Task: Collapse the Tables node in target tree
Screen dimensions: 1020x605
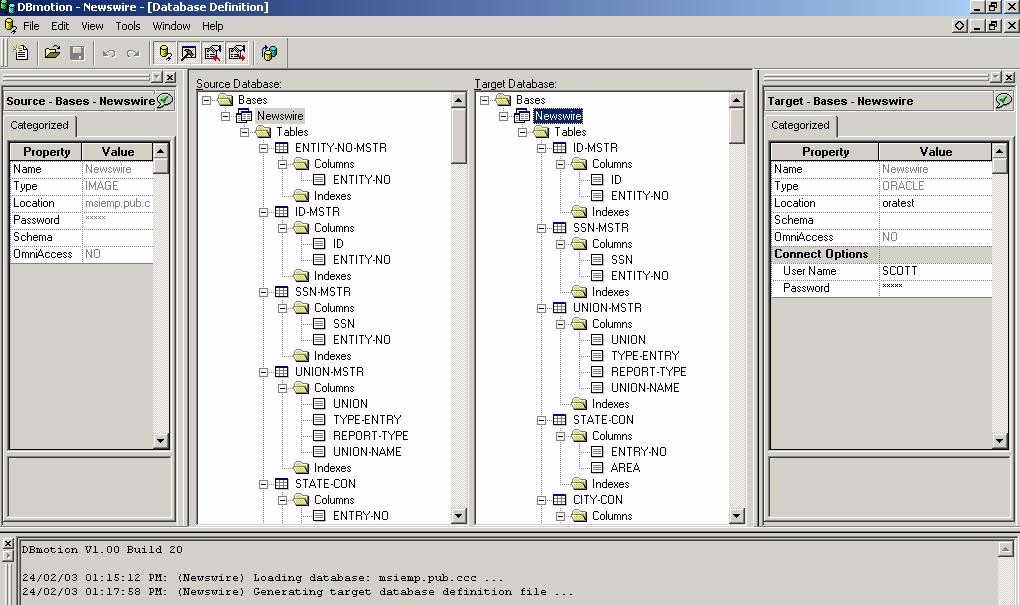Action: pos(522,132)
